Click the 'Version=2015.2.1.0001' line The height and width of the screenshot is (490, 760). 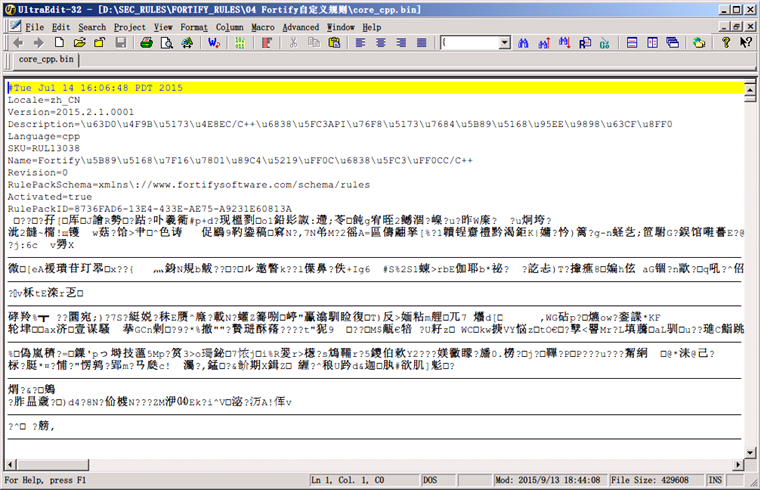[70, 112]
